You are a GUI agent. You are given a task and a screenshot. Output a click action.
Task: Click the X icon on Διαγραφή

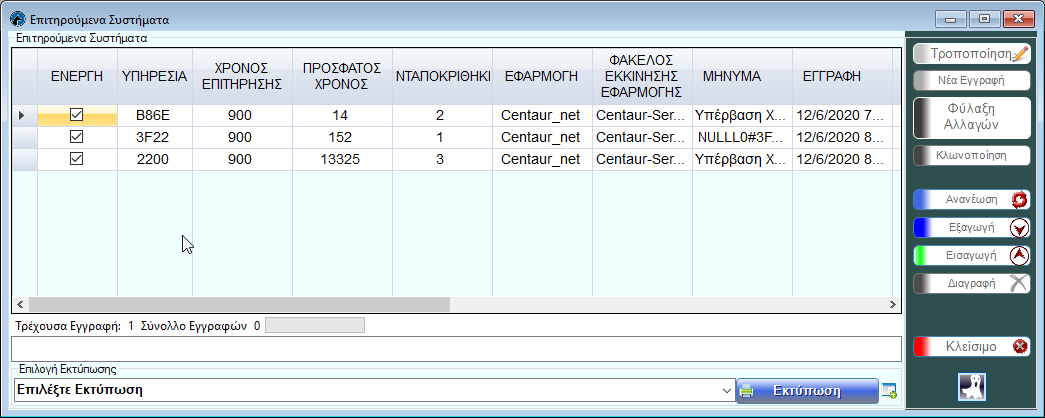[1019, 283]
